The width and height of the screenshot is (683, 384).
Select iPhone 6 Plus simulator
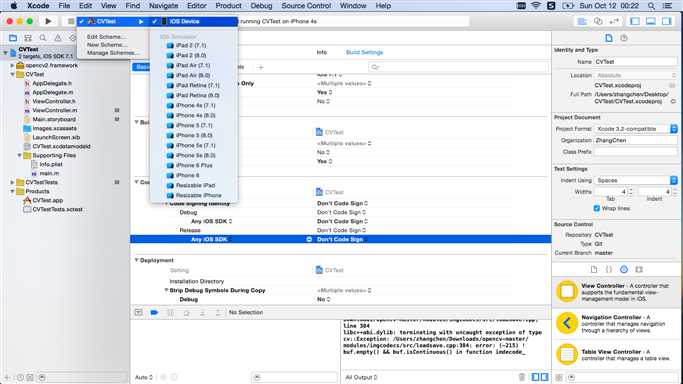(194, 165)
